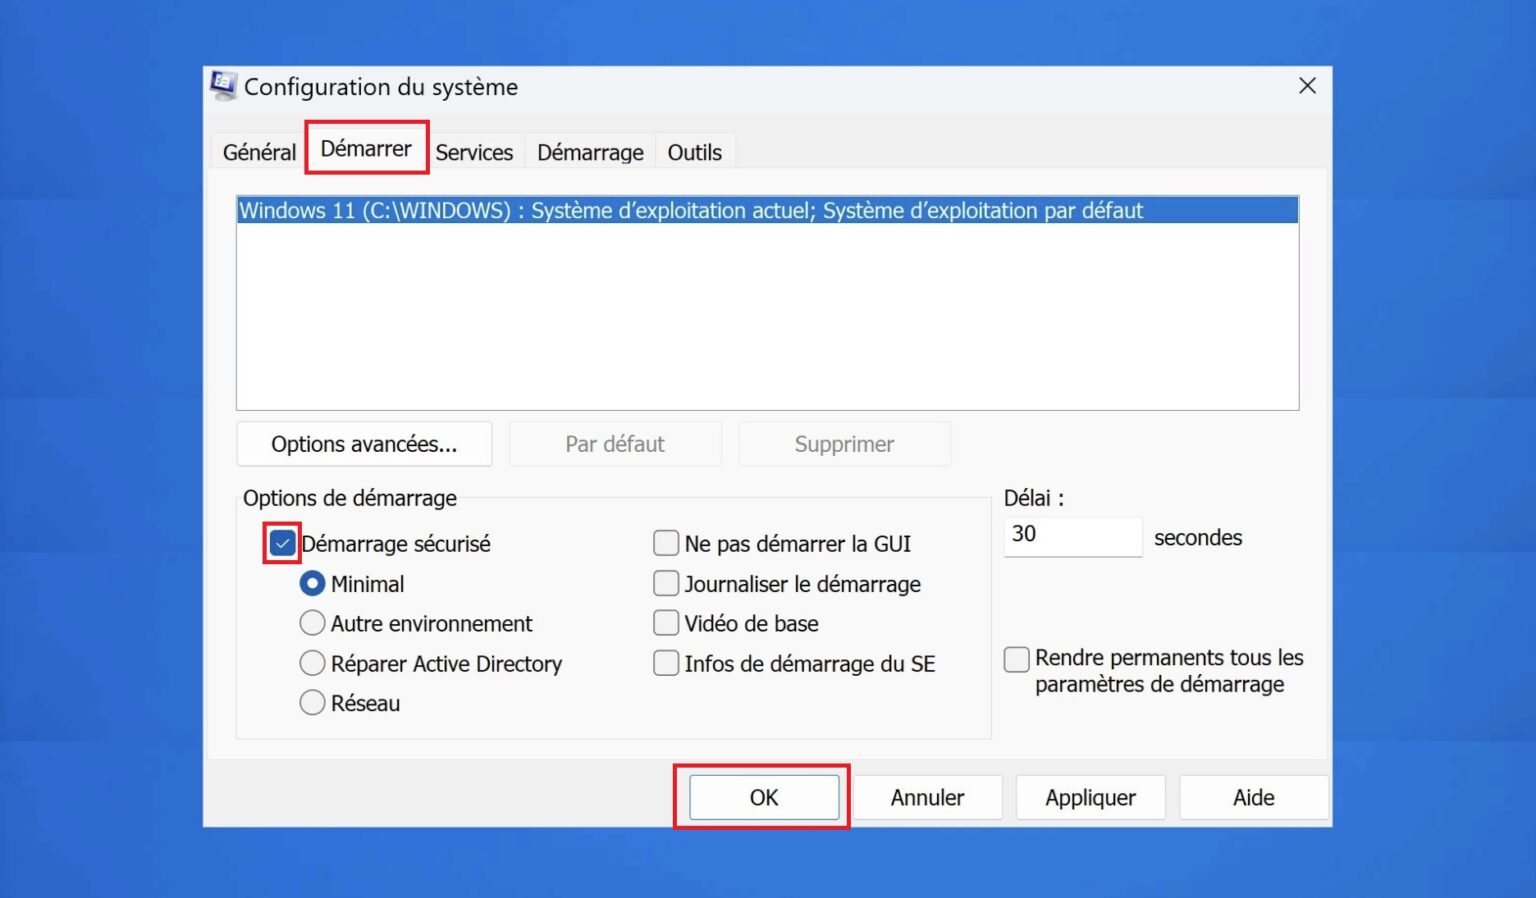The height and width of the screenshot is (898, 1536).
Task: Apply changes with Appliquer
Action: point(1090,797)
